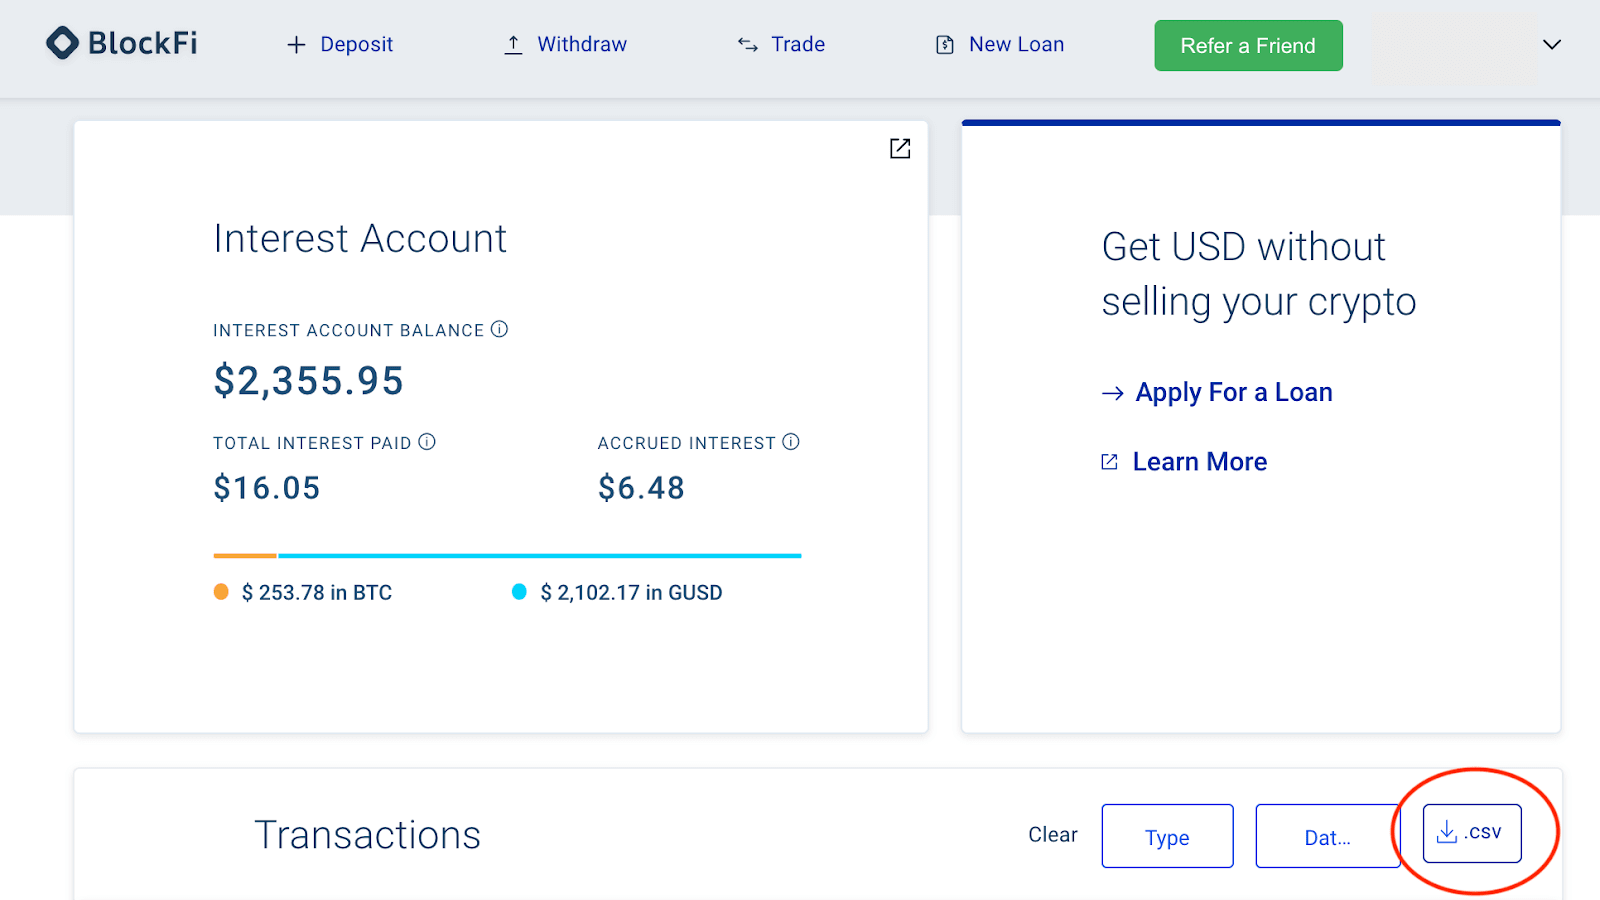
Task: Click the blue GUSD legend dot
Action: [x=519, y=592]
